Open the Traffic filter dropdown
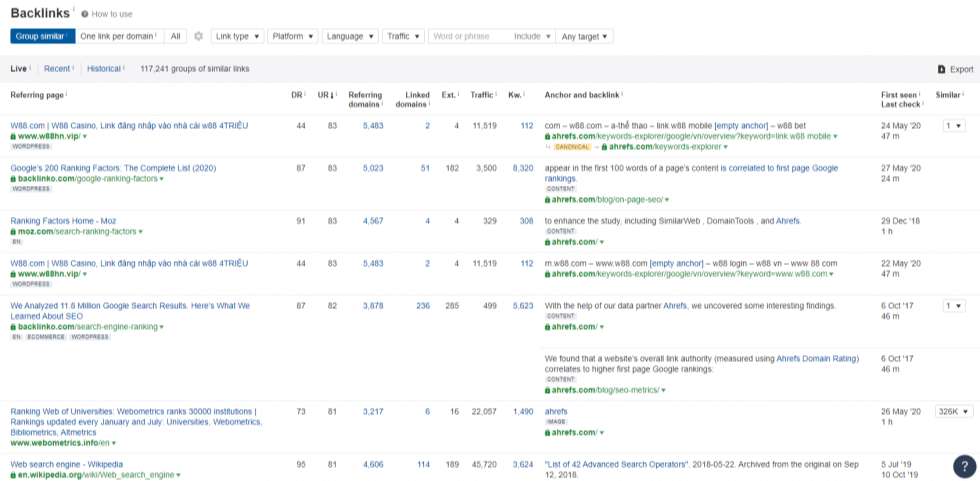 pos(403,36)
